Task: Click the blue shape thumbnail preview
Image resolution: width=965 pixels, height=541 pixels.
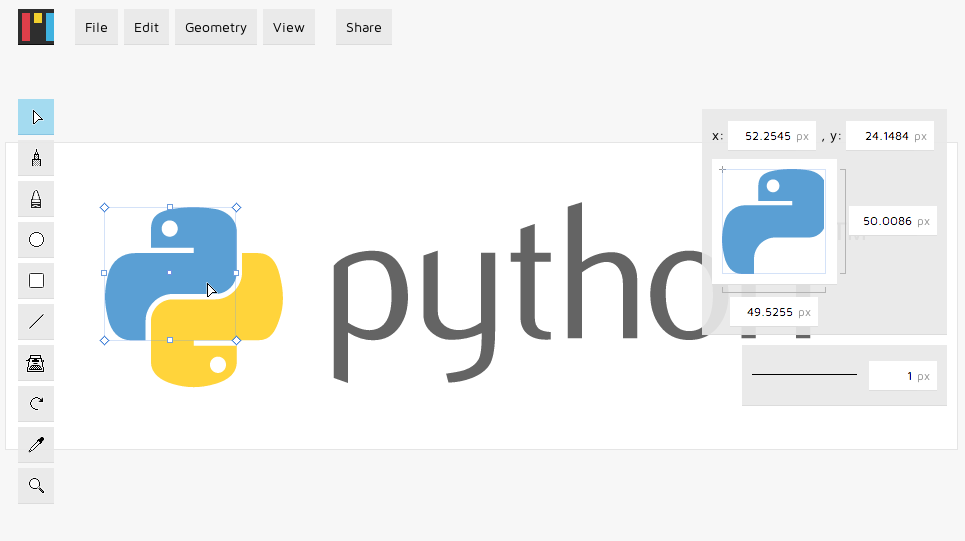Action: point(773,221)
